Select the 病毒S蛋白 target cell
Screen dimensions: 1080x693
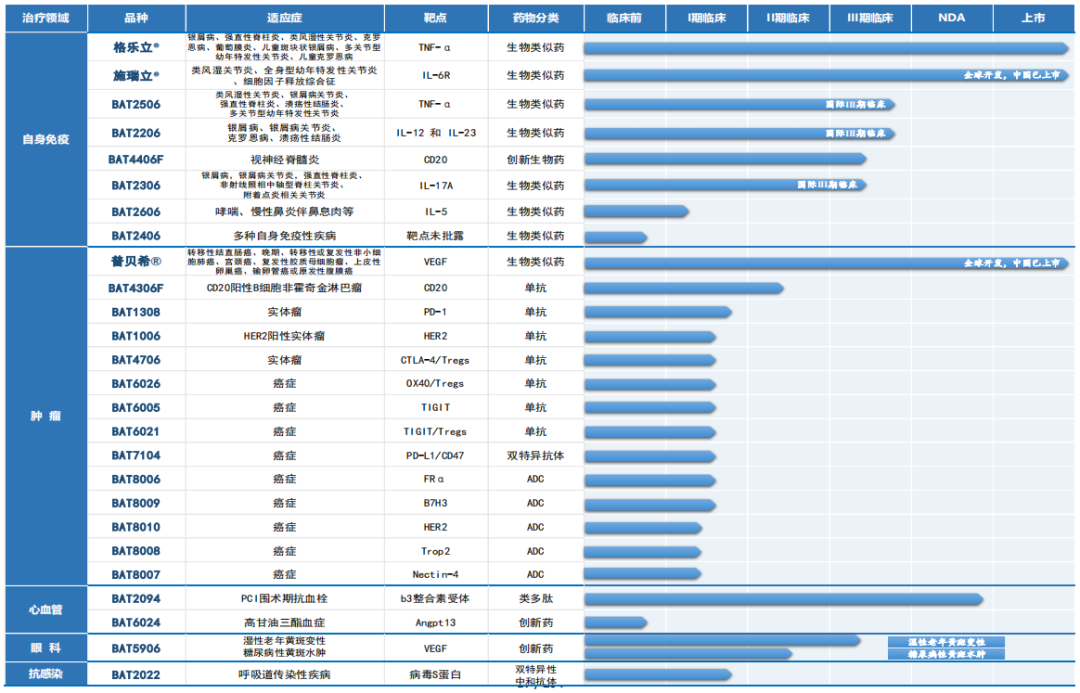[x=436, y=675]
